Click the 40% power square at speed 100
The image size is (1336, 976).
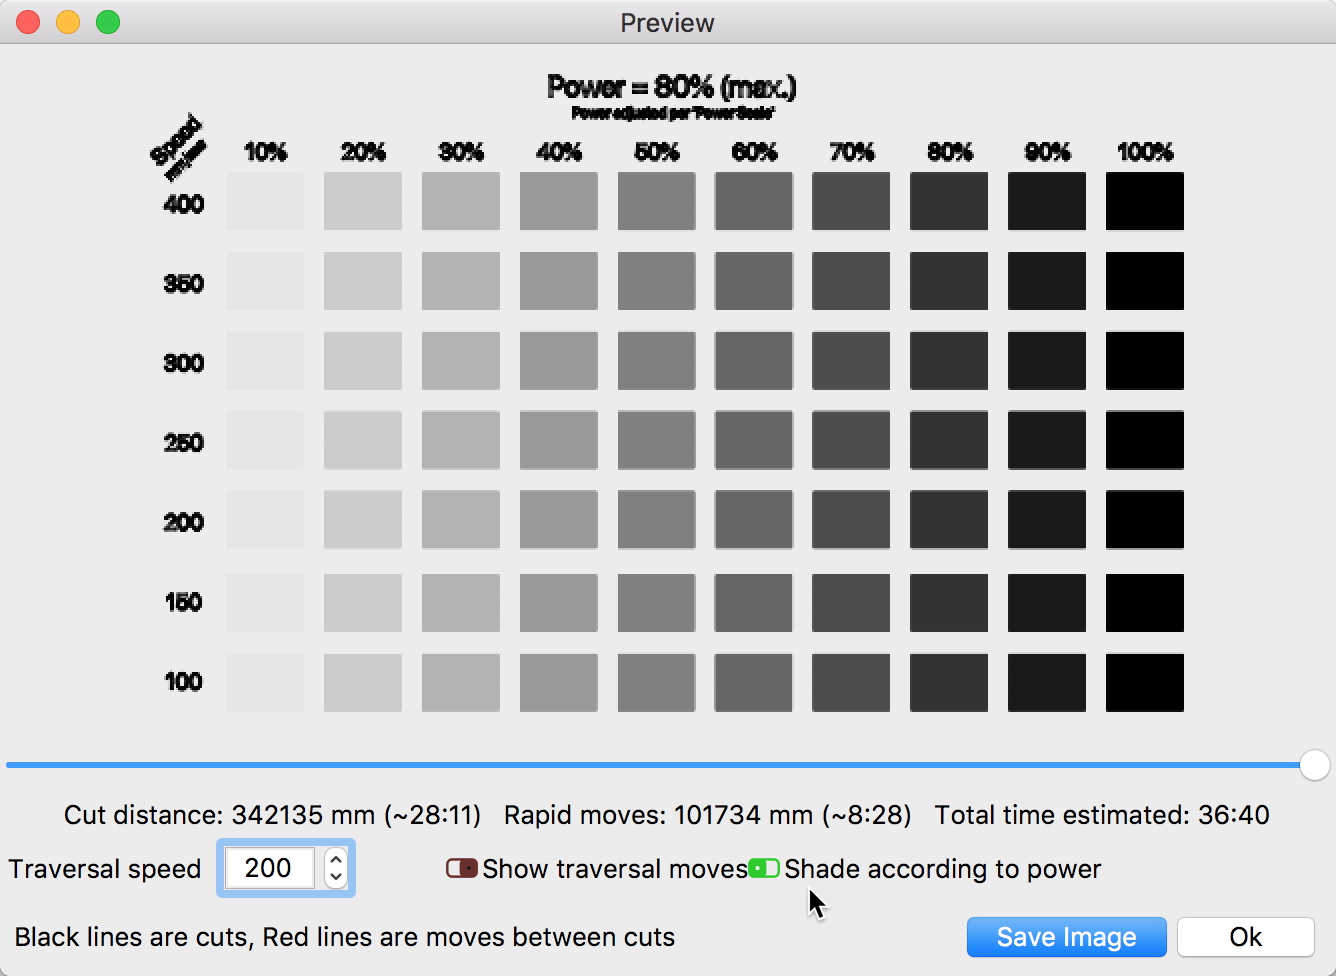[559, 682]
